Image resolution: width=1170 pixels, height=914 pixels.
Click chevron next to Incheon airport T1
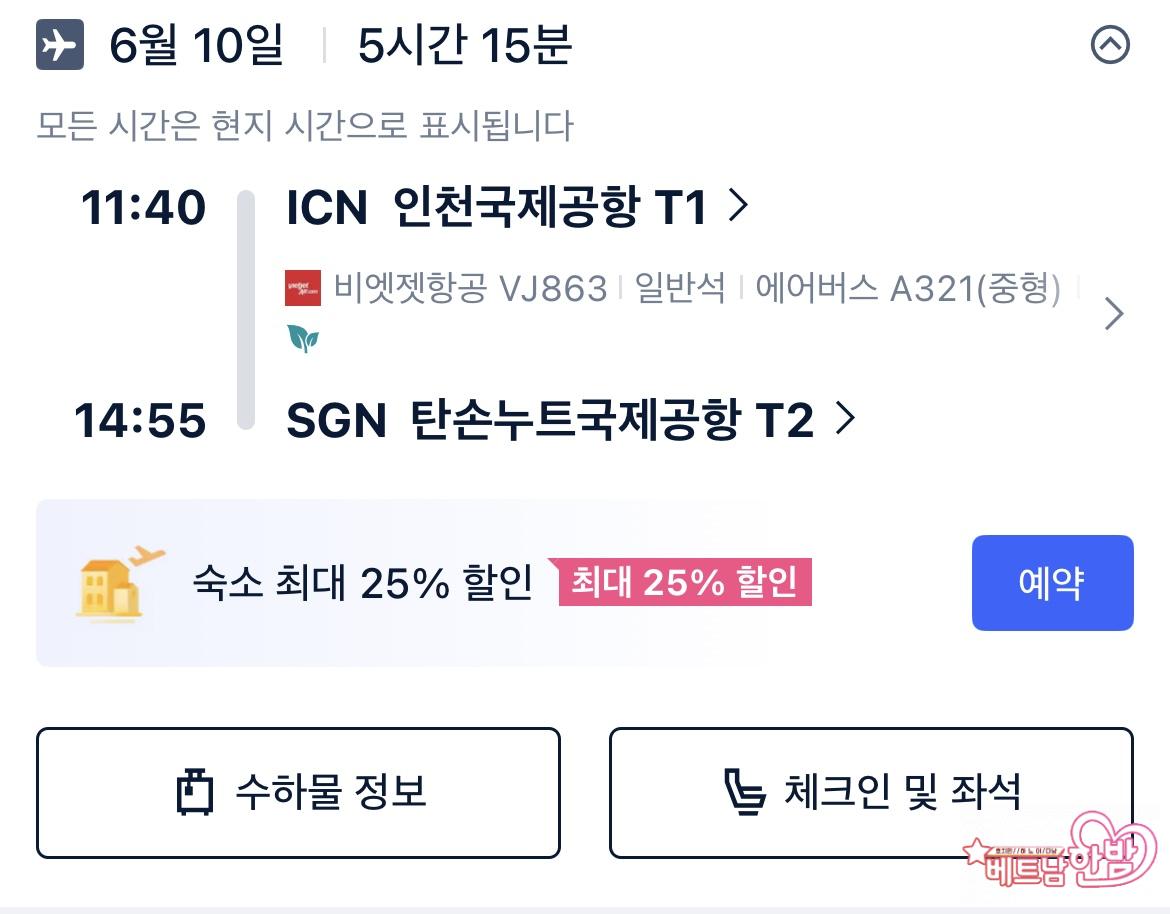[739, 207]
